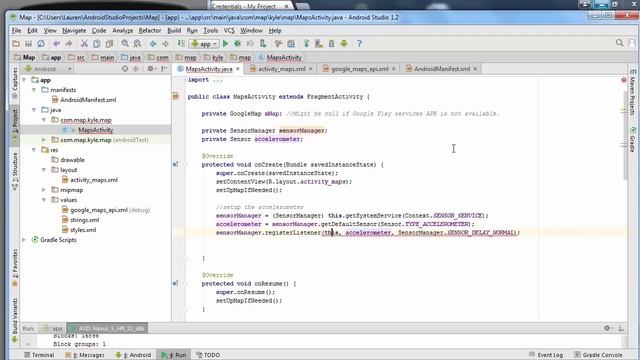Select AndroidManifest.xml in project tree
Viewport: 640px width, 360px height.
point(88,100)
